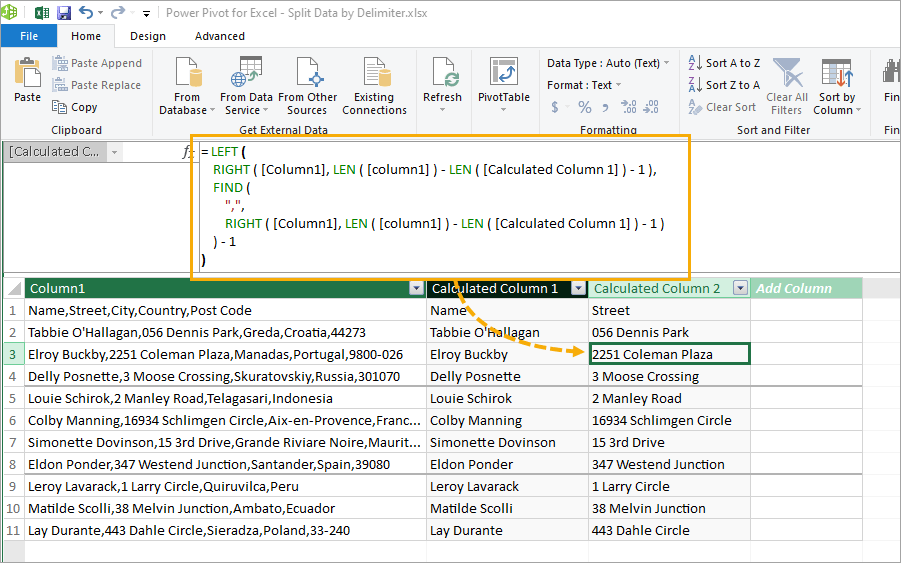The height and width of the screenshot is (563, 901).
Task: Click the Sort by Column icon
Action: (x=837, y=72)
